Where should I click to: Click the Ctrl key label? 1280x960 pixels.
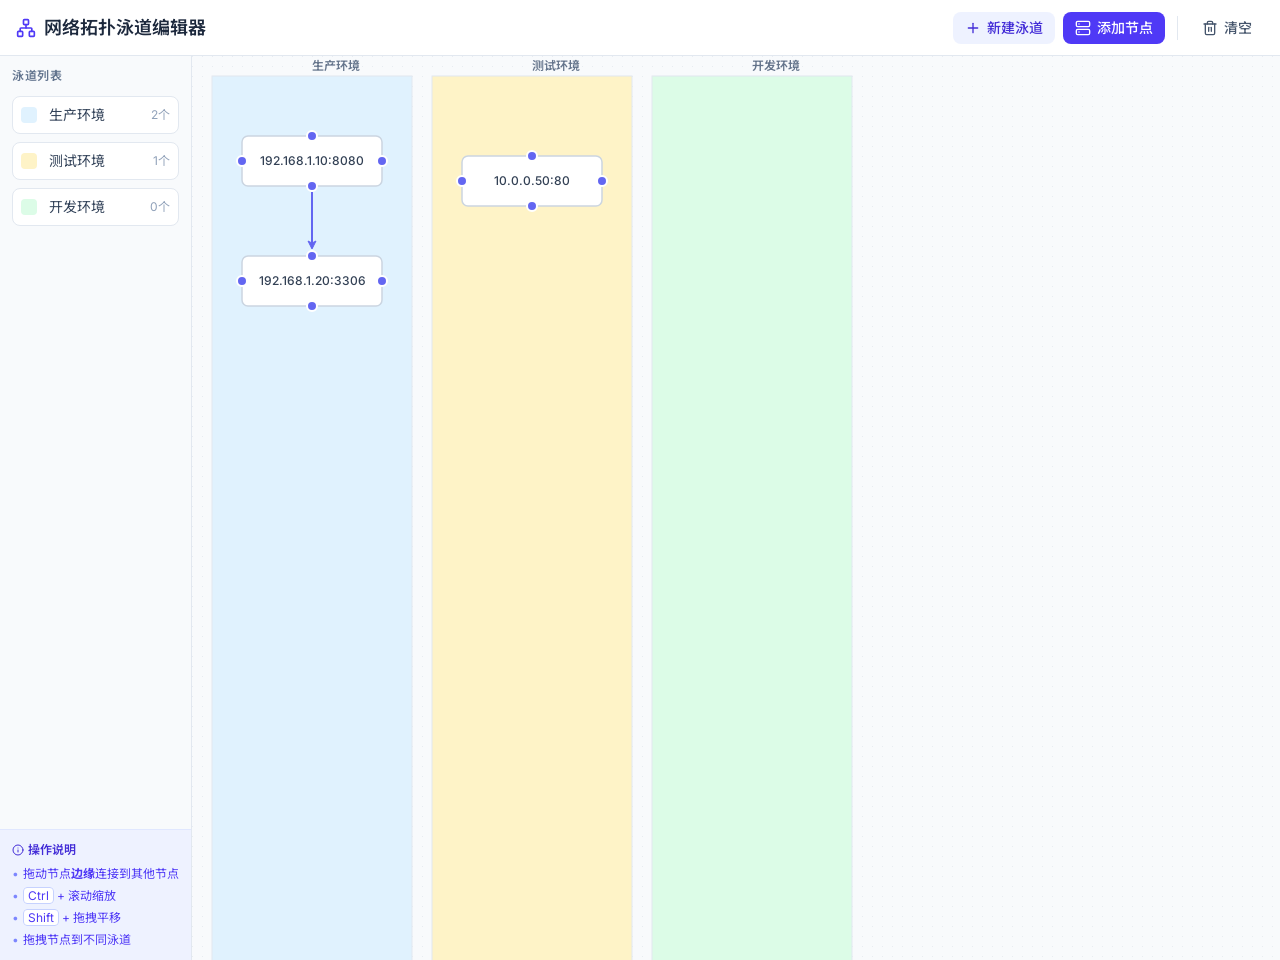[x=38, y=896]
